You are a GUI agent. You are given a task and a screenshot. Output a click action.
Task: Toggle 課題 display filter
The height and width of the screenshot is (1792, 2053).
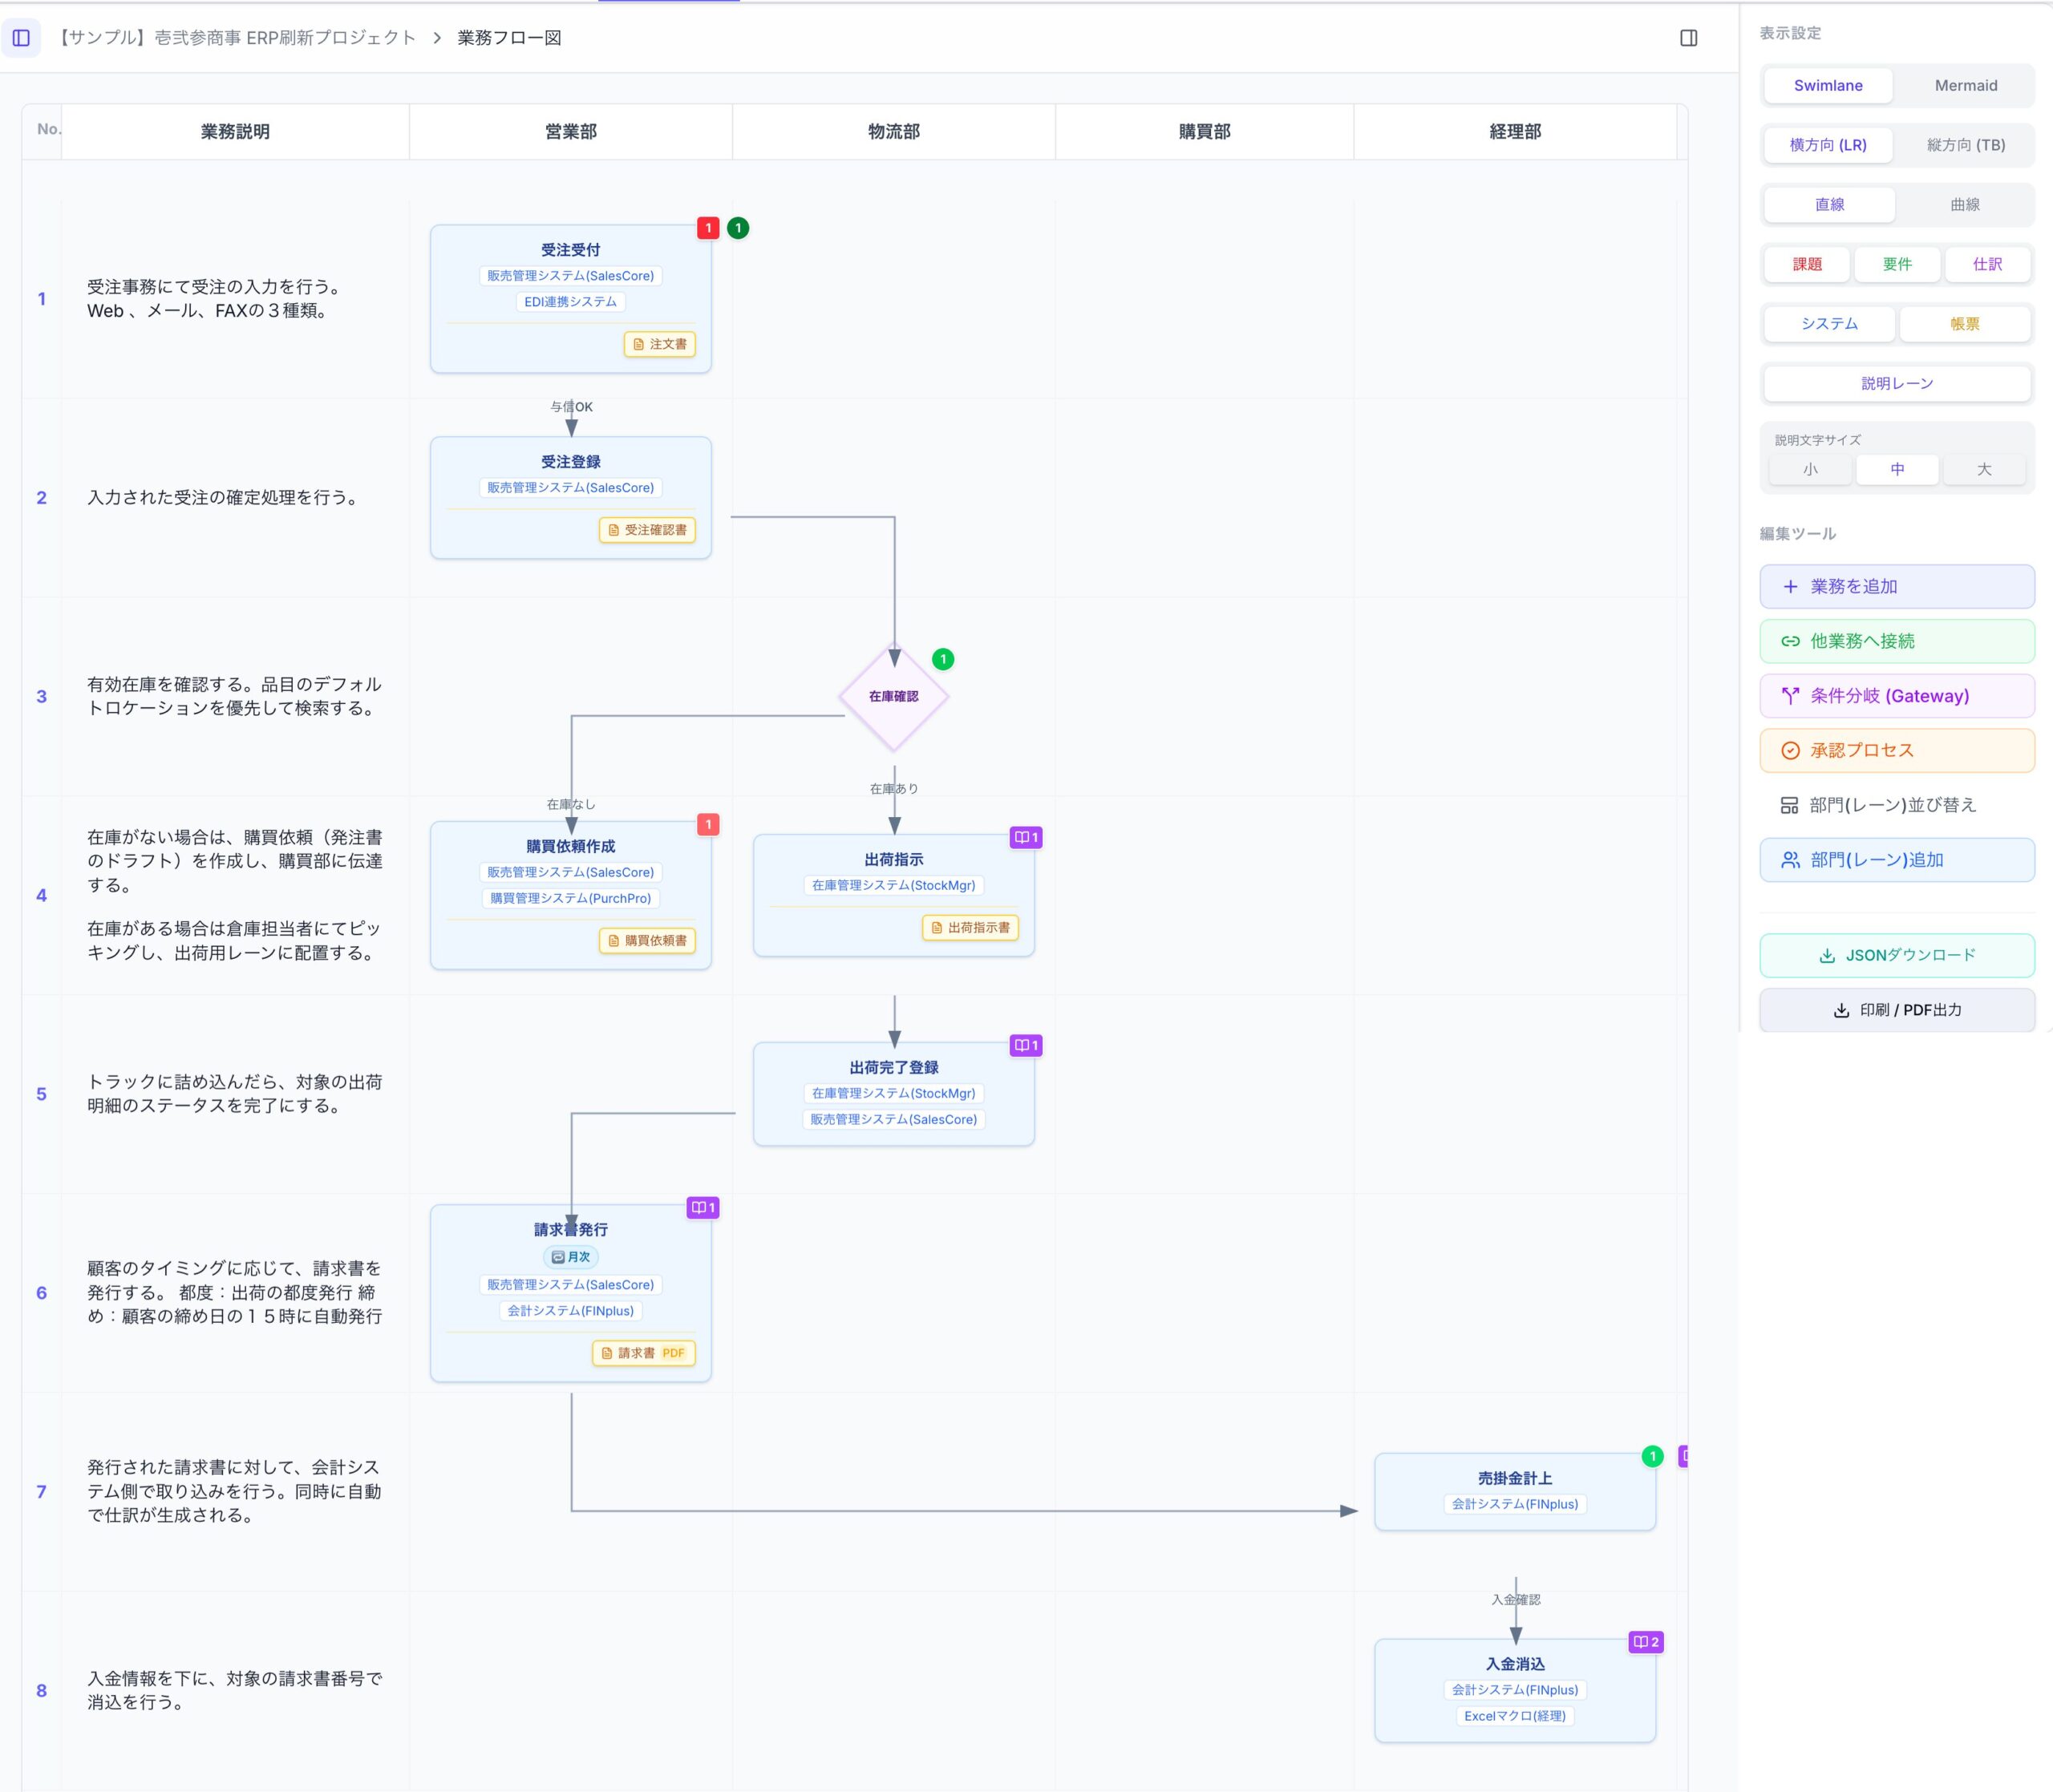pos(1806,264)
